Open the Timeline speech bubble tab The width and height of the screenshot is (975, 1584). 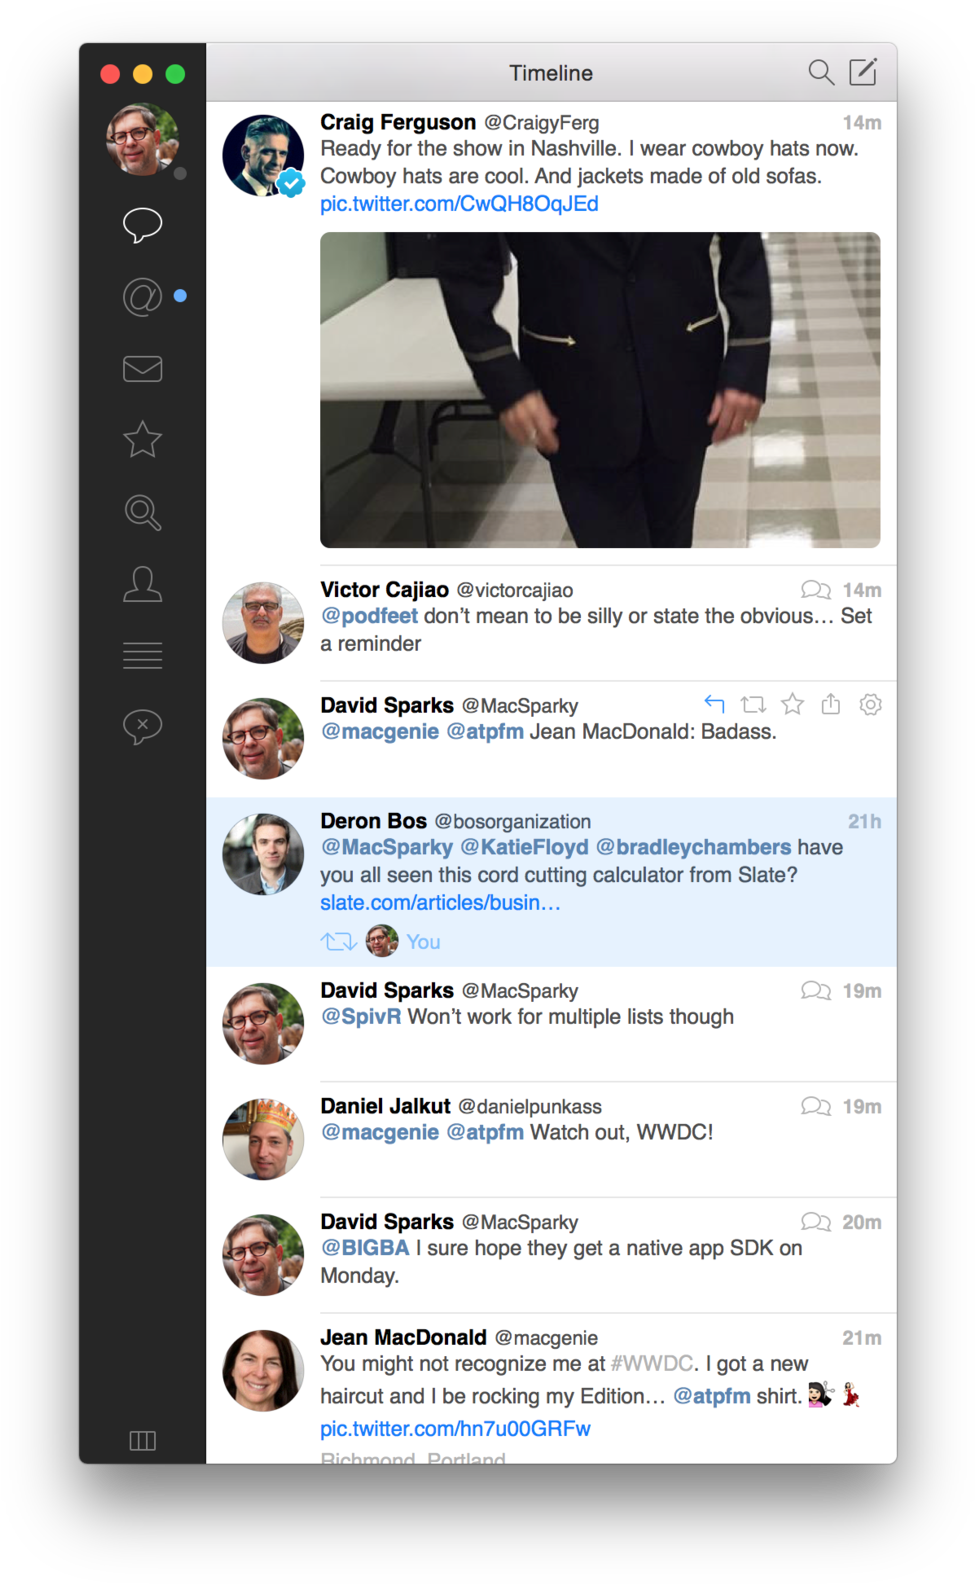click(x=142, y=224)
